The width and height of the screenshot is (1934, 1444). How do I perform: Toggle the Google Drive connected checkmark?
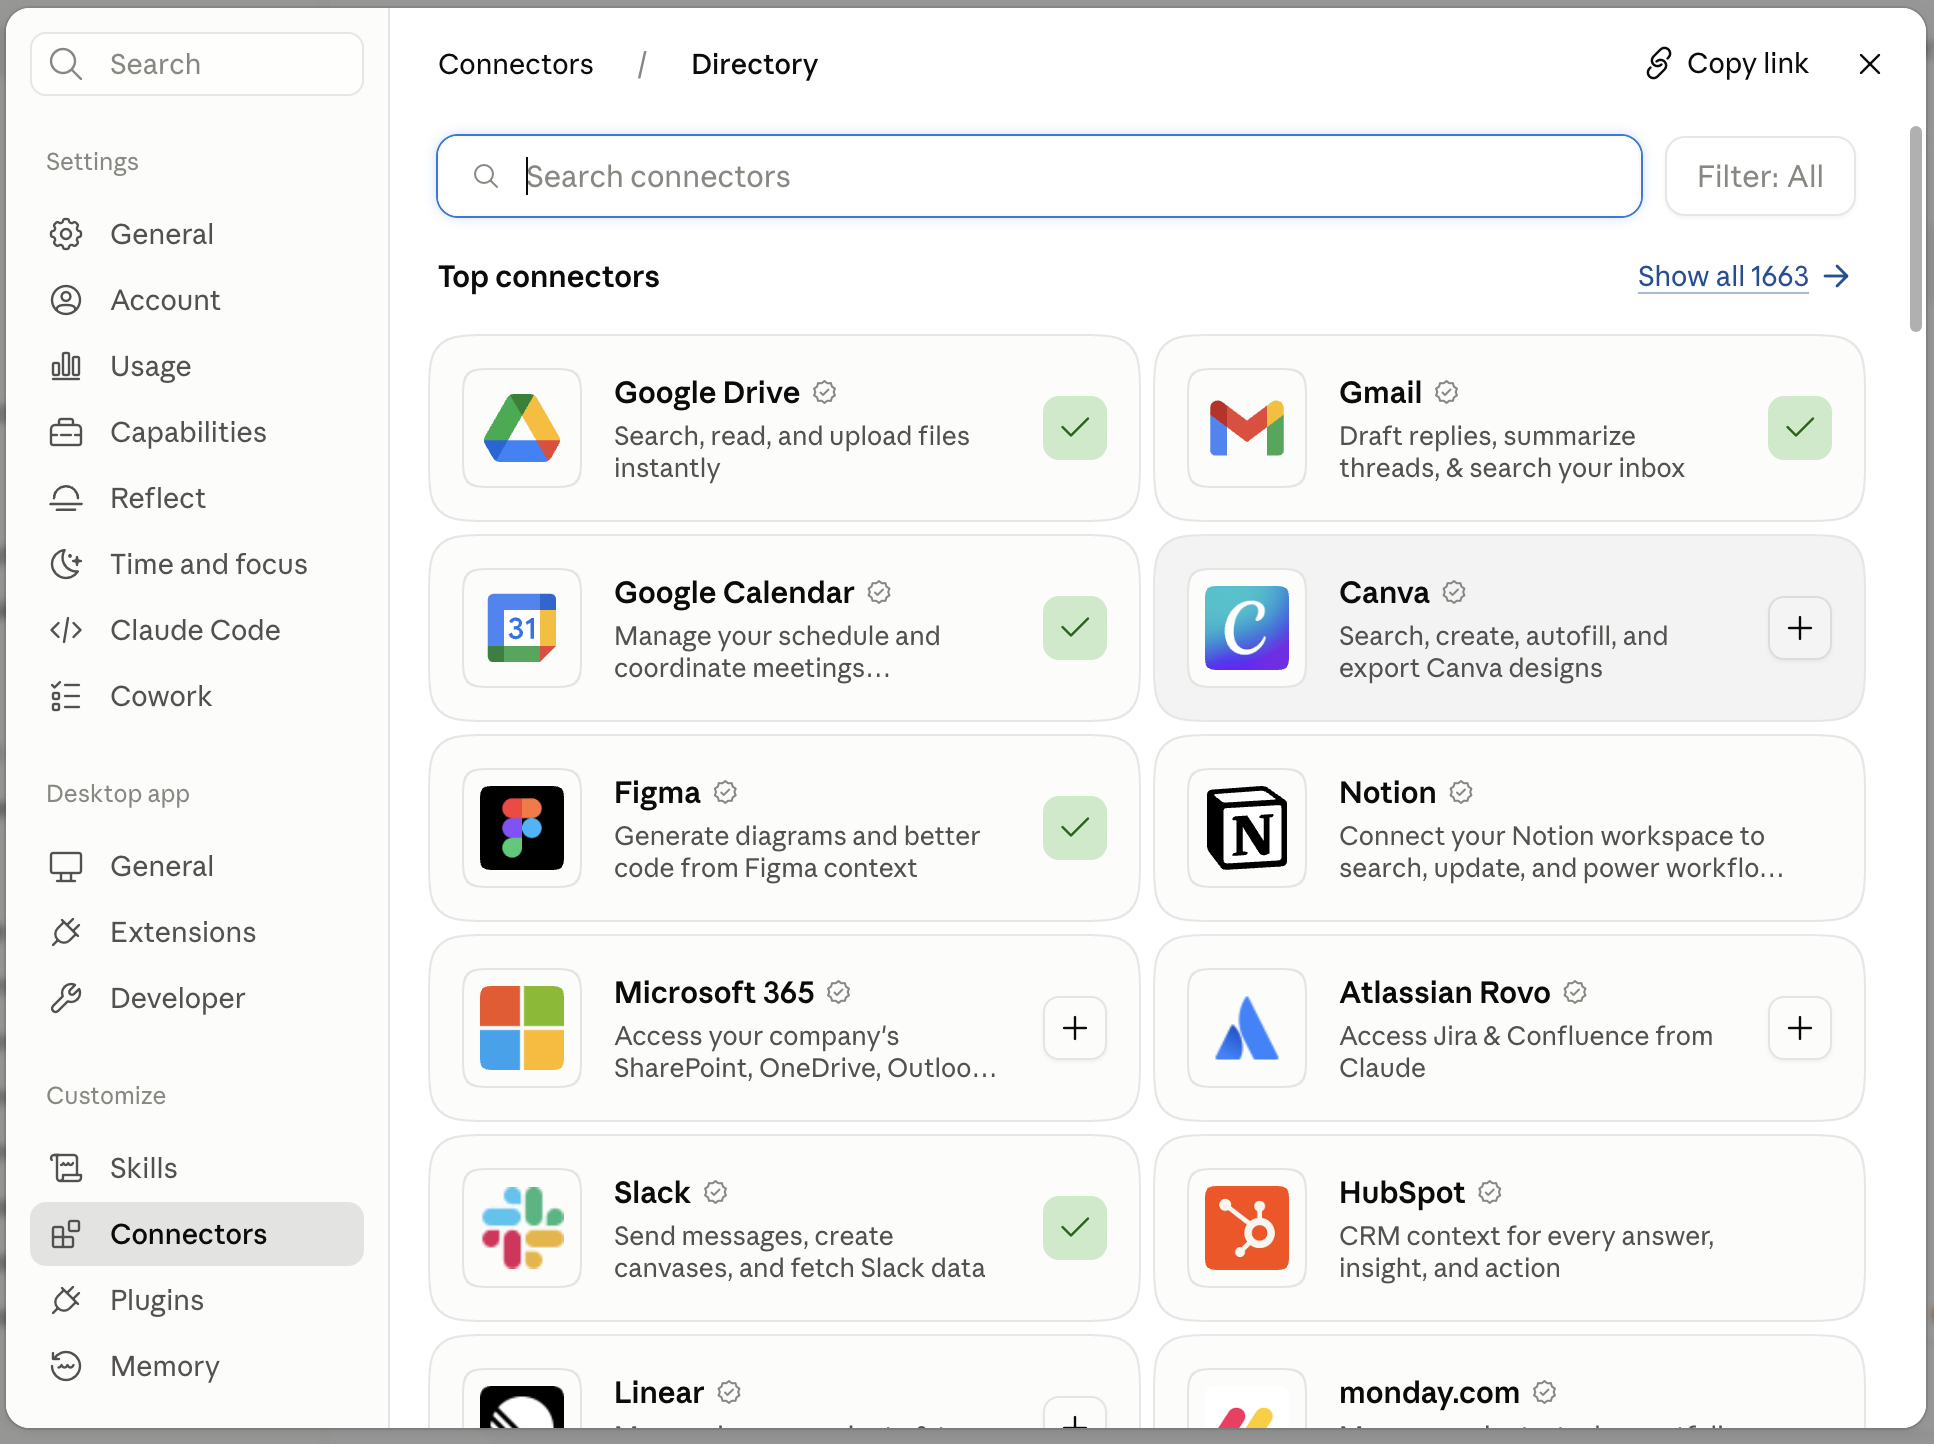(1075, 428)
